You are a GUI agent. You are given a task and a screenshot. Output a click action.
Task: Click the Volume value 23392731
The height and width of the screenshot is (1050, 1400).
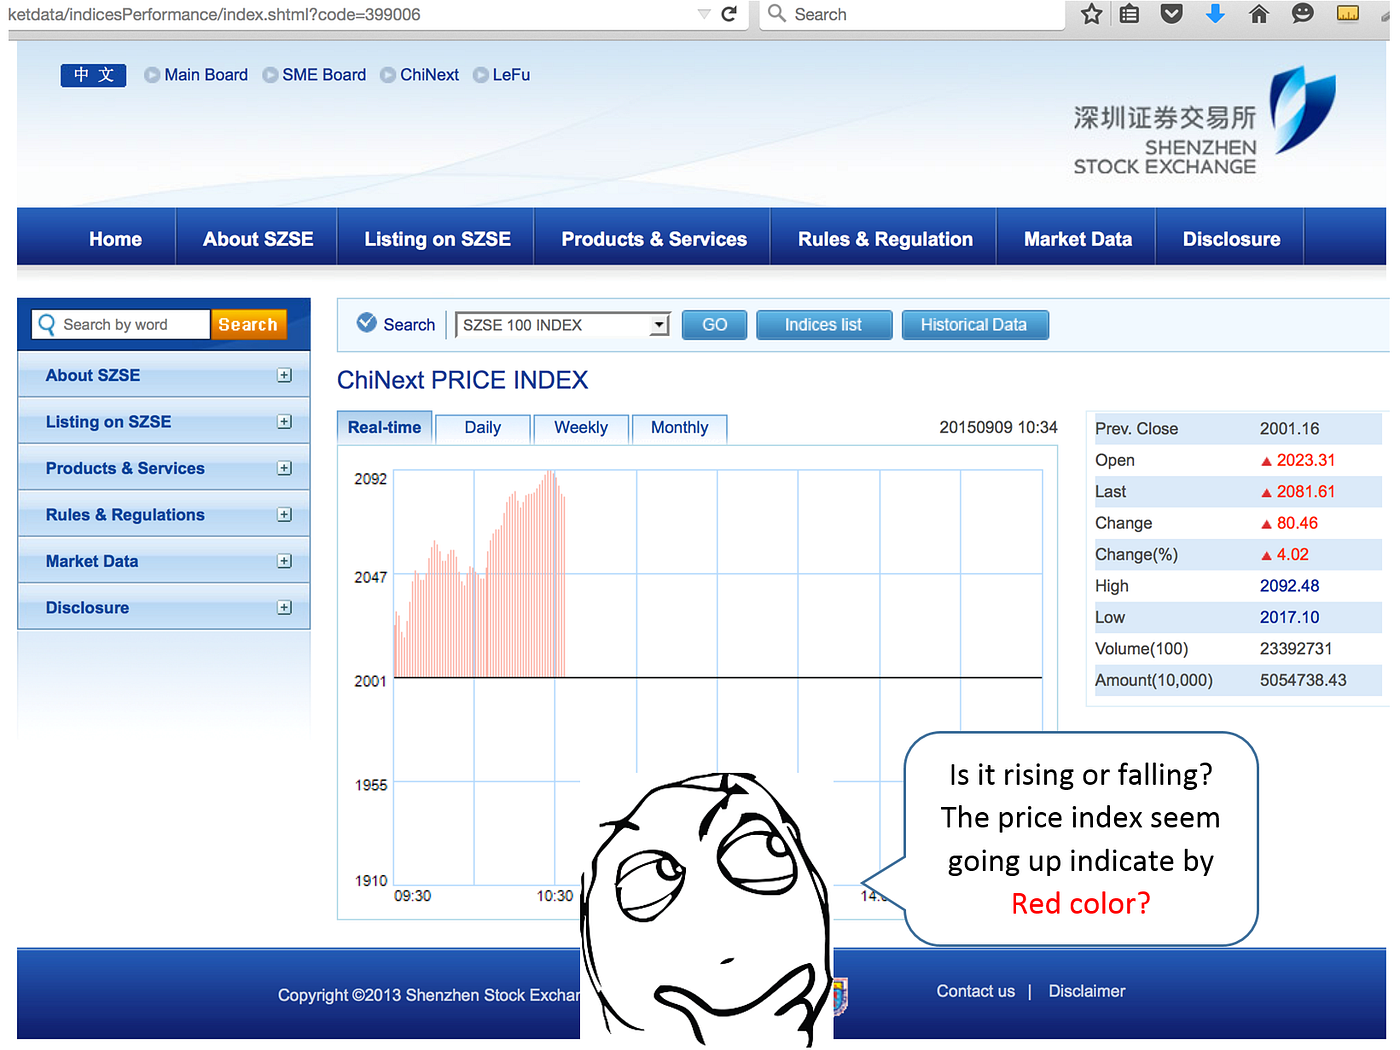pos(1295,649)
